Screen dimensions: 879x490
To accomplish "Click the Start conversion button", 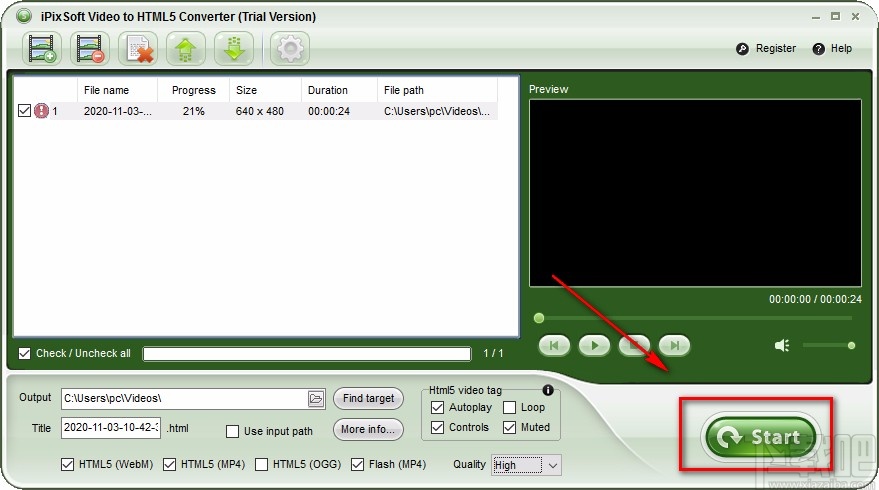I will click(761, 436).
